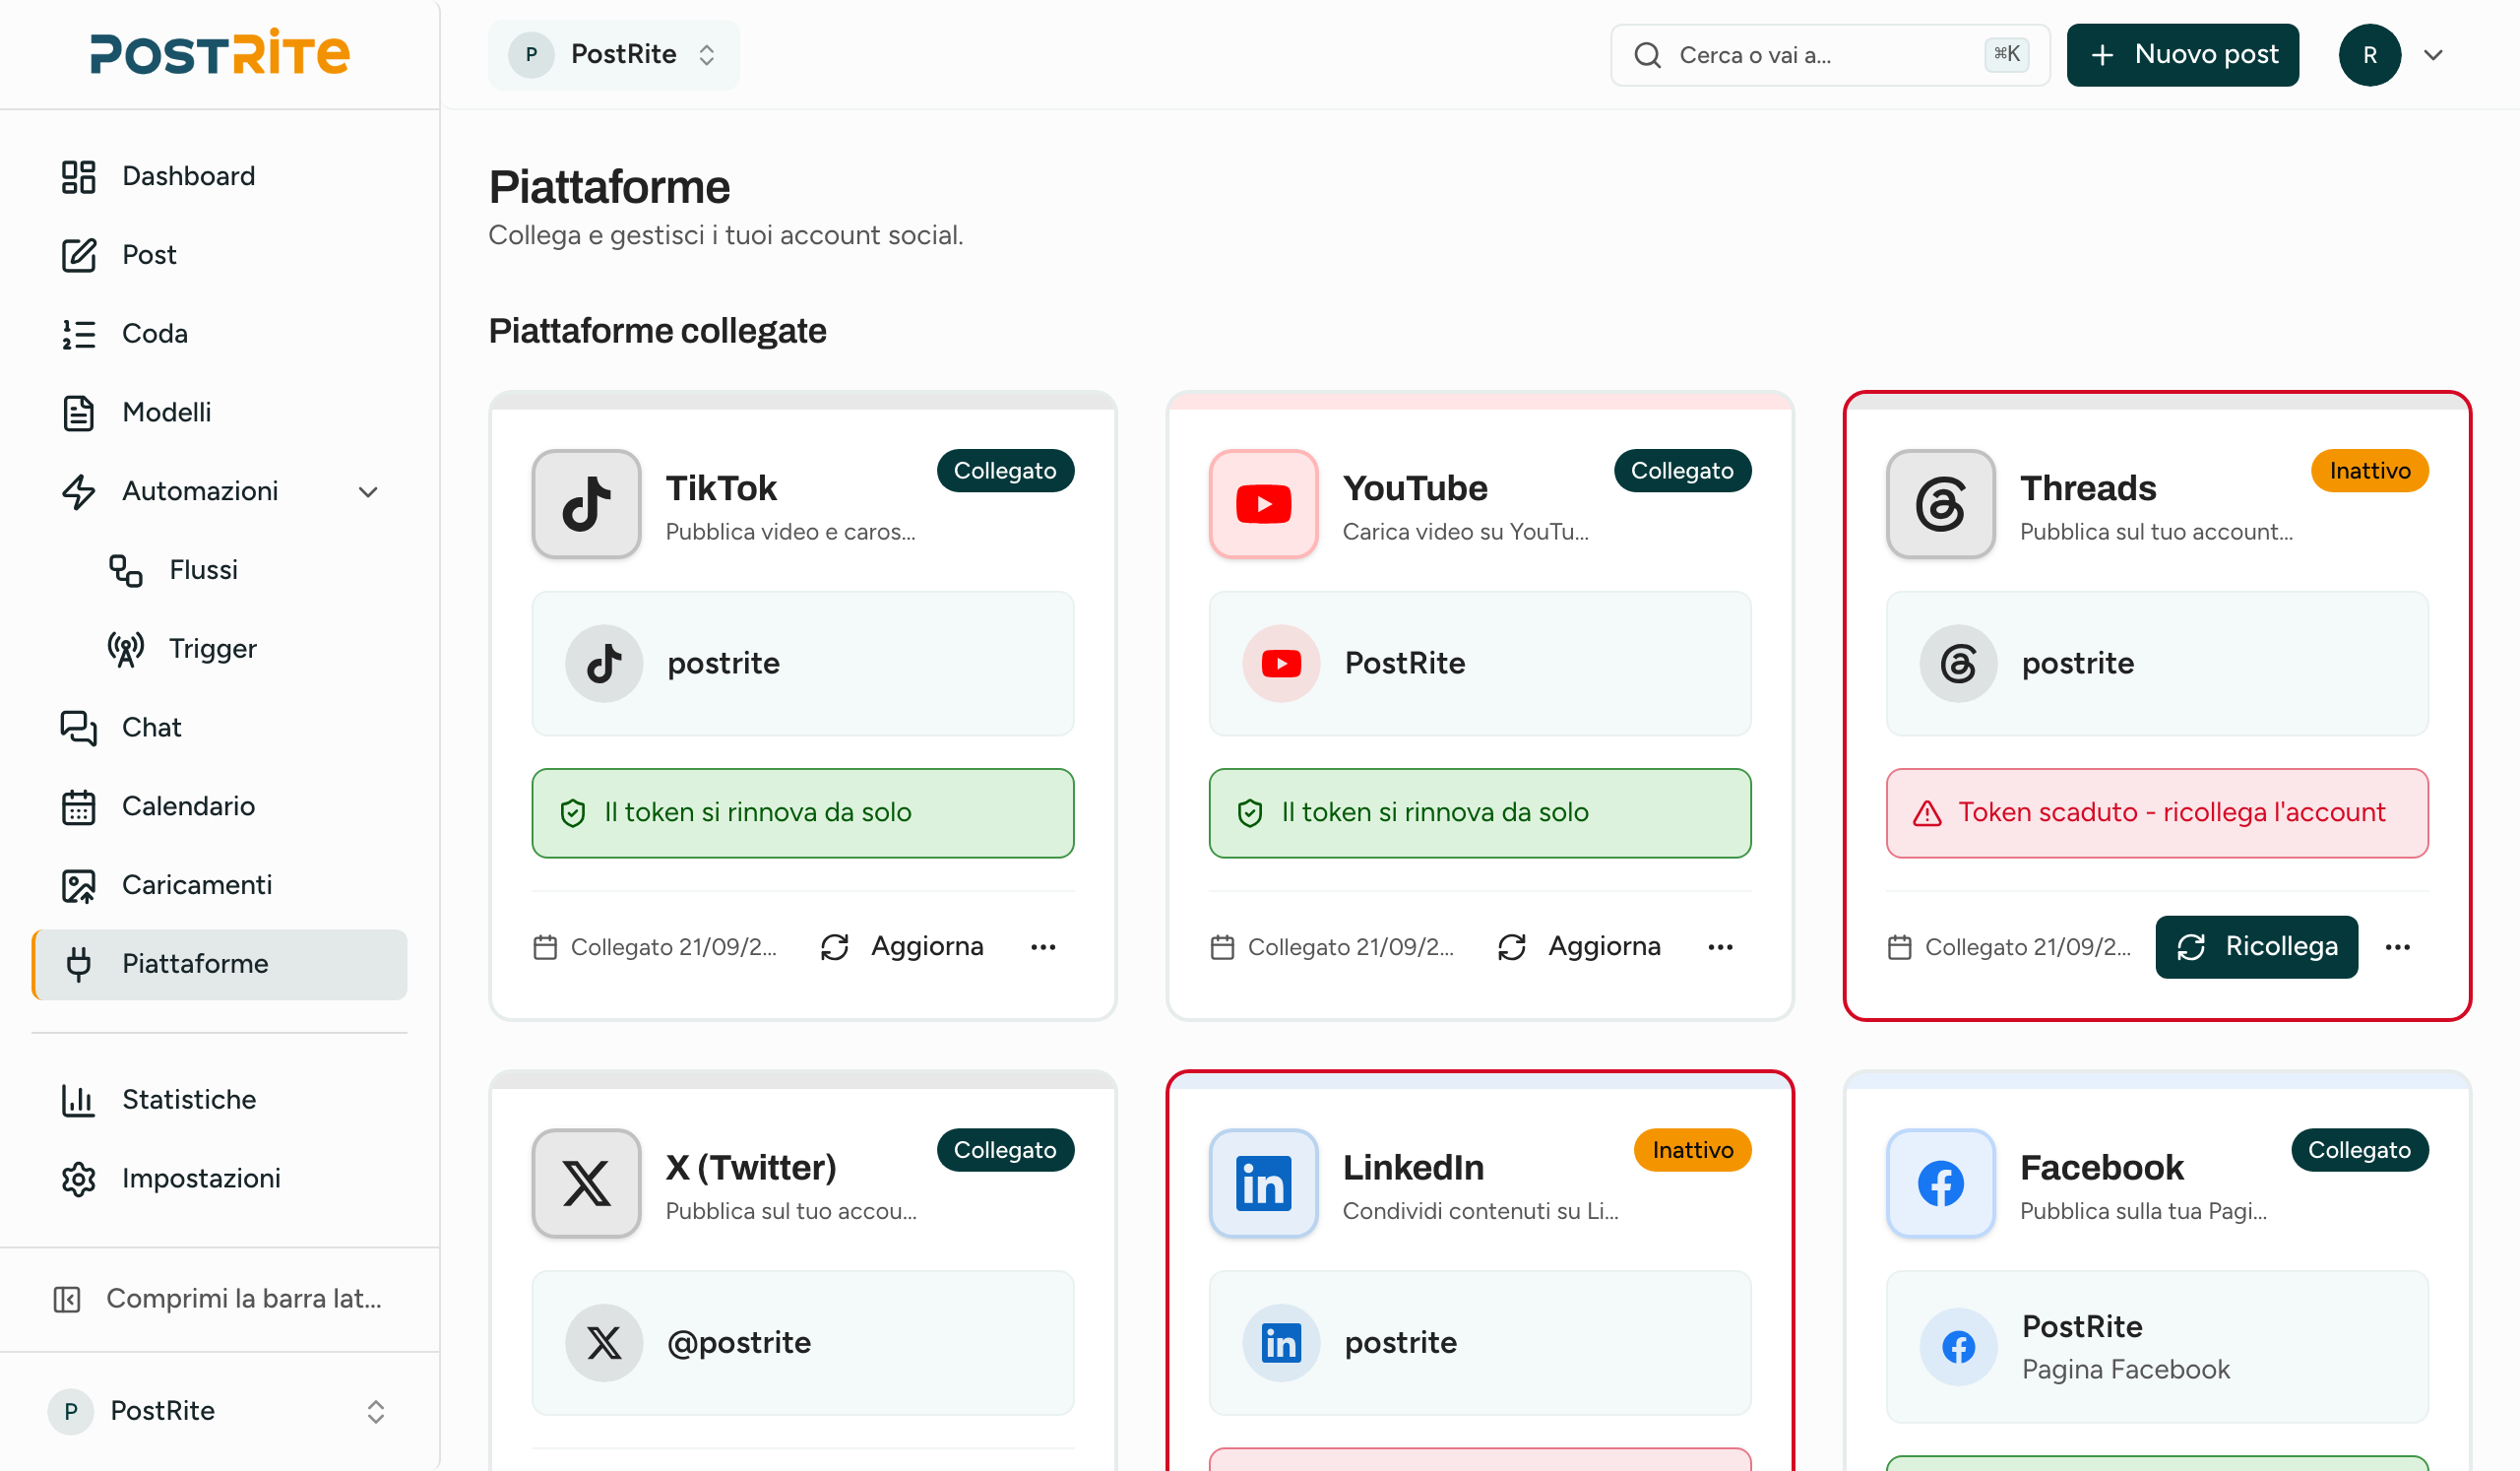This screenshot has height=1471, width=2520.
Task: Focus the Cerca o vai a search field
Action: click(1829, 55)
